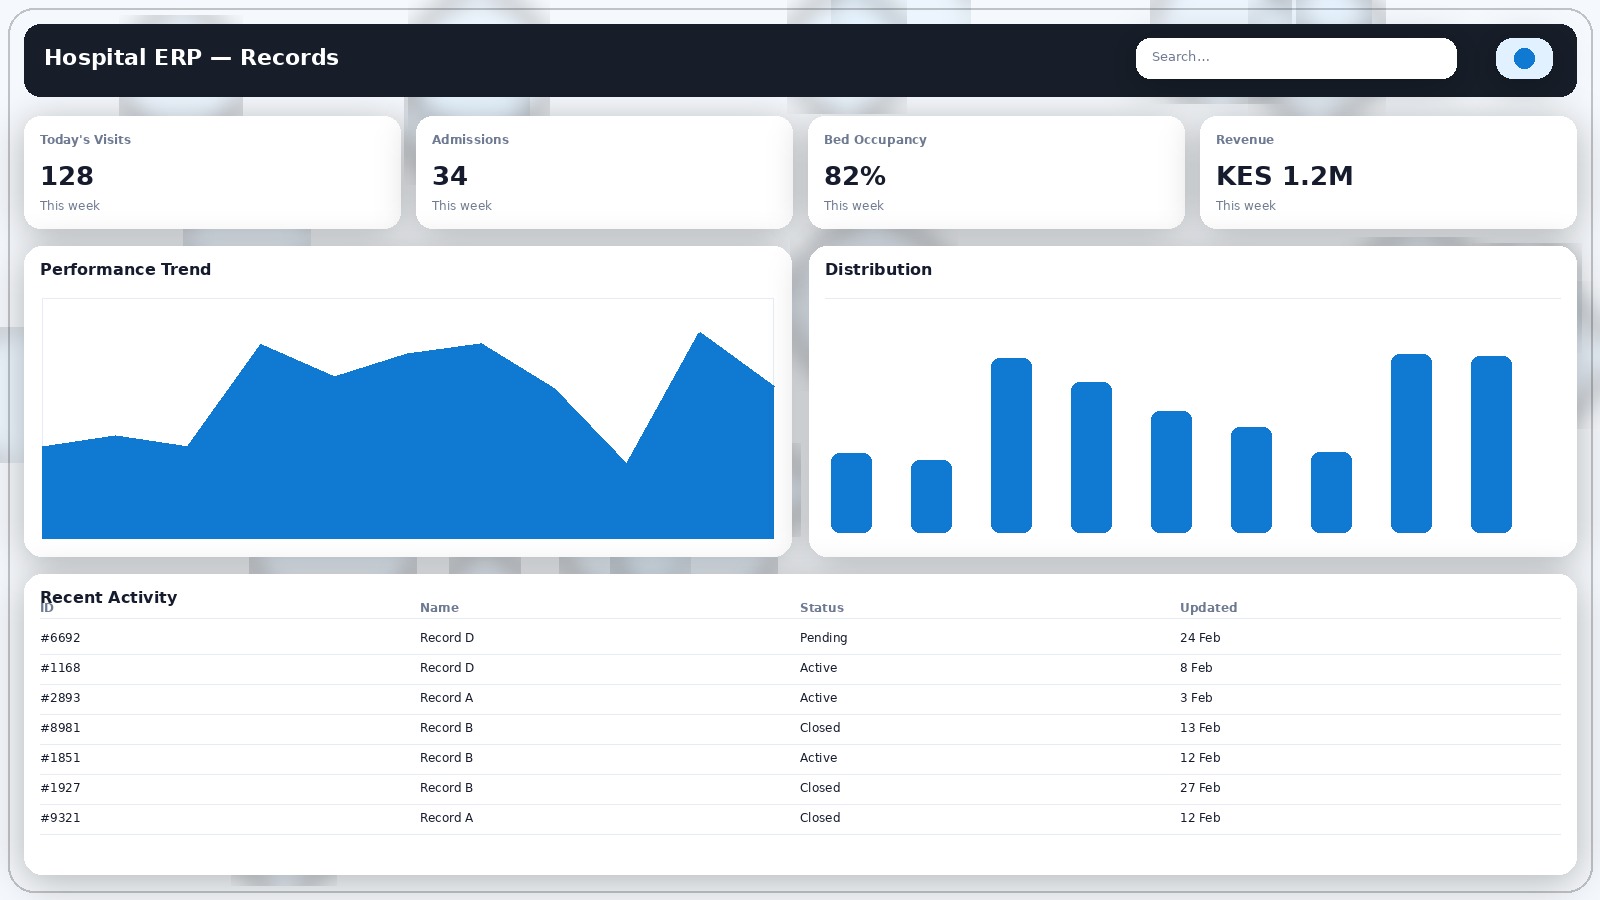Image resolution: width=1600 pixels, height=900 pixels.
Task: Open record #8981 in Recent Activity
Action: (x=61, y=727)
